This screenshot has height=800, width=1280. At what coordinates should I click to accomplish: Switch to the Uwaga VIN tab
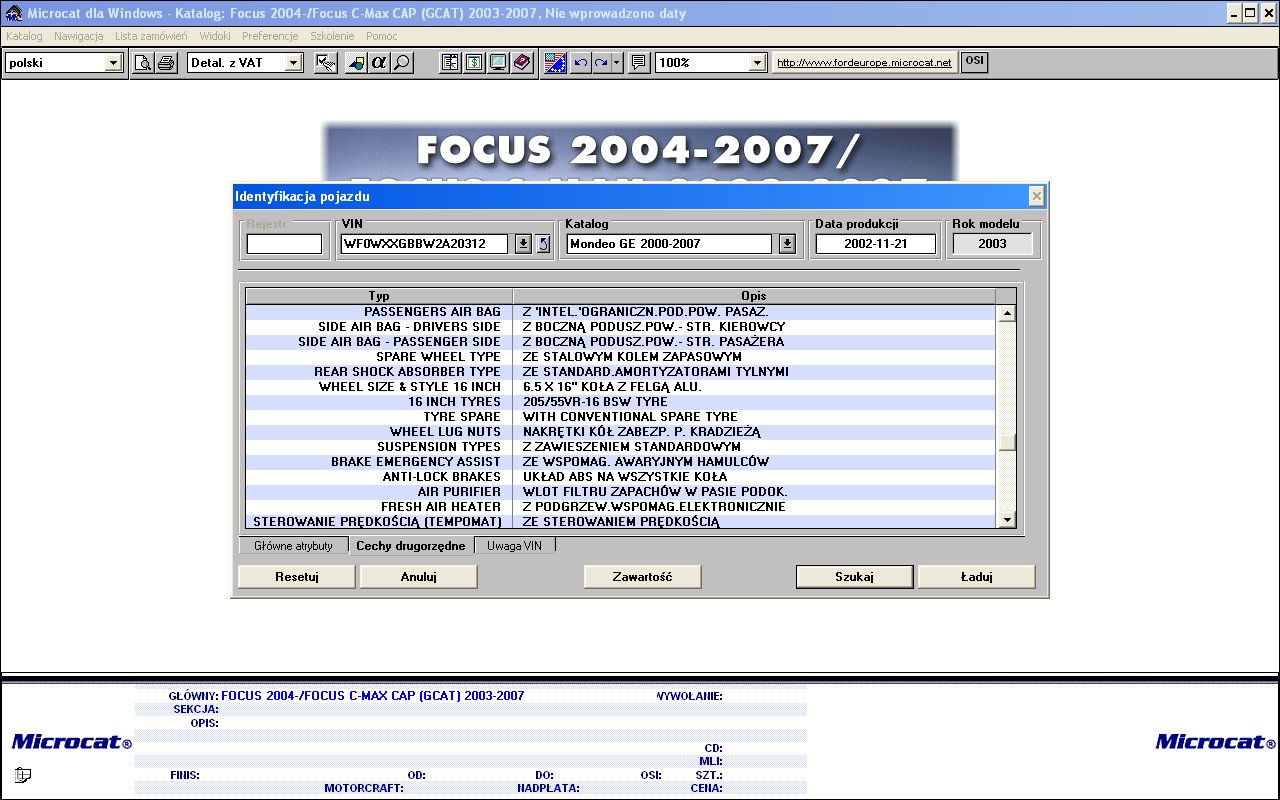[514, 546]
